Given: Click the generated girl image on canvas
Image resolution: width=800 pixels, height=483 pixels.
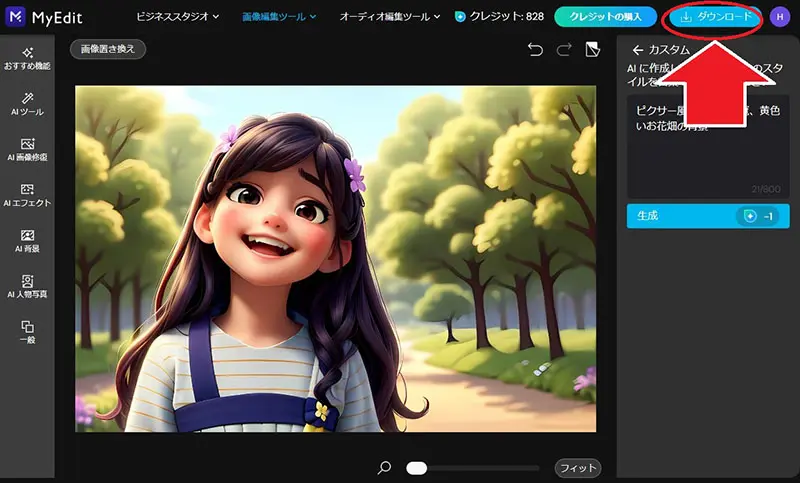Looking at the screenshot, I should (x=335, y=259).
